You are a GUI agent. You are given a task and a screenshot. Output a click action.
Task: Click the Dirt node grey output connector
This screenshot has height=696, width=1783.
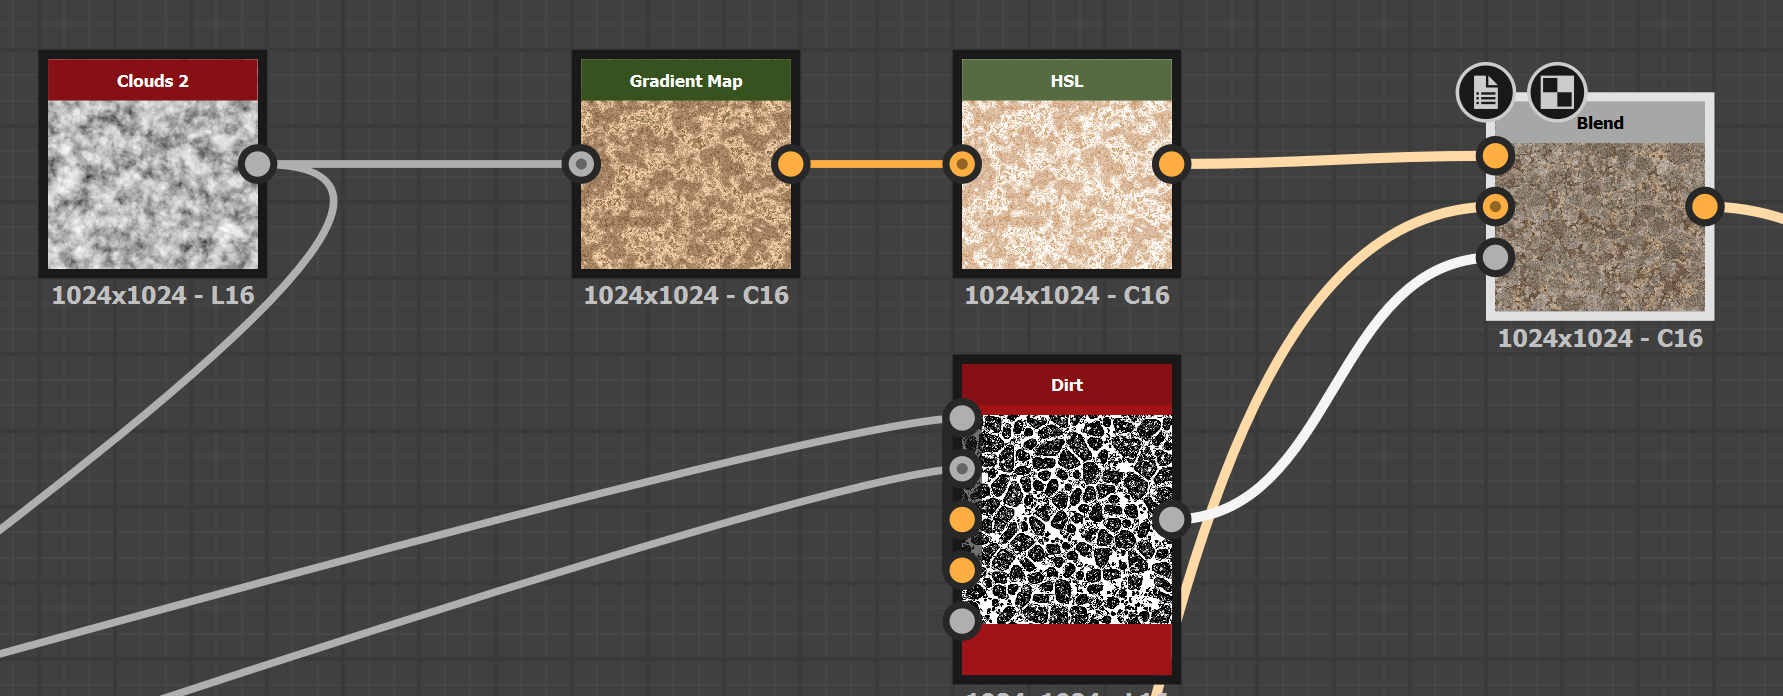(1171, 519)
